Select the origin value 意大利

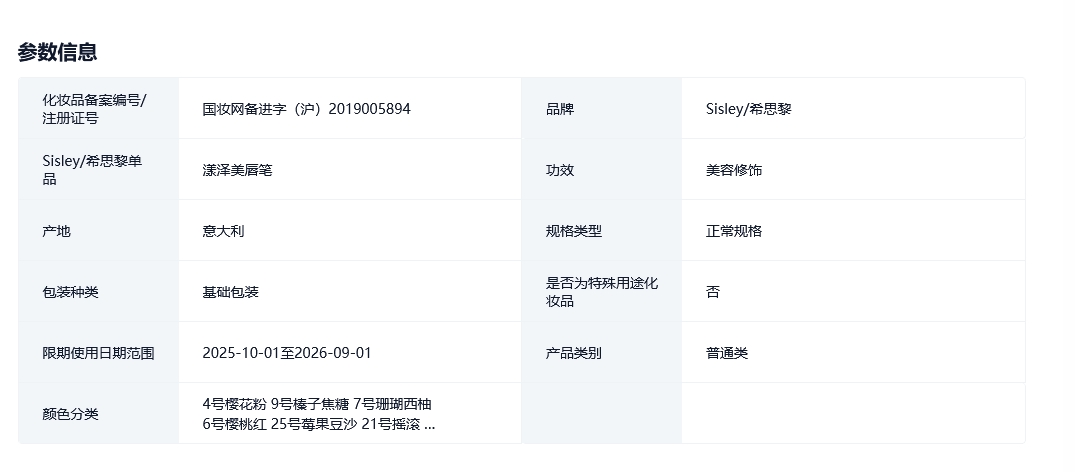pos(223,231)
